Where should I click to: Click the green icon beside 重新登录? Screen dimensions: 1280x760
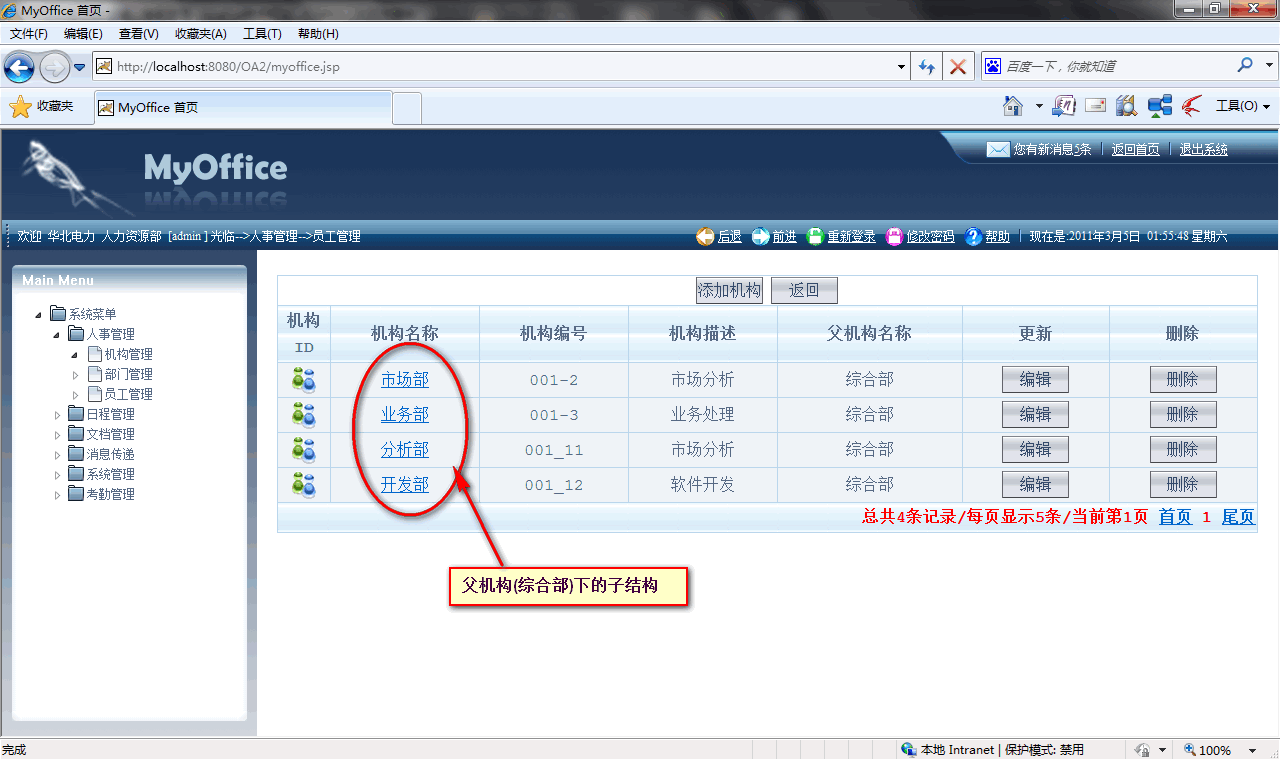click(x=815, y=236)
